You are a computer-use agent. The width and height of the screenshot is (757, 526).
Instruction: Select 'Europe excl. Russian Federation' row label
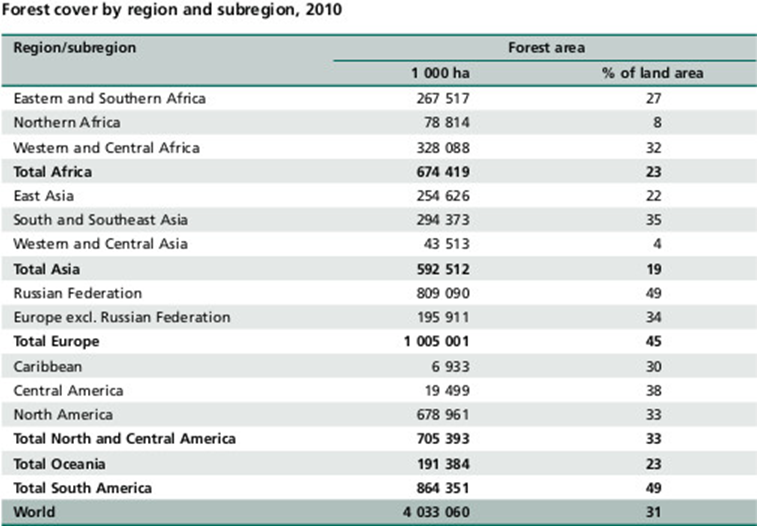click(x=122, y=318)
